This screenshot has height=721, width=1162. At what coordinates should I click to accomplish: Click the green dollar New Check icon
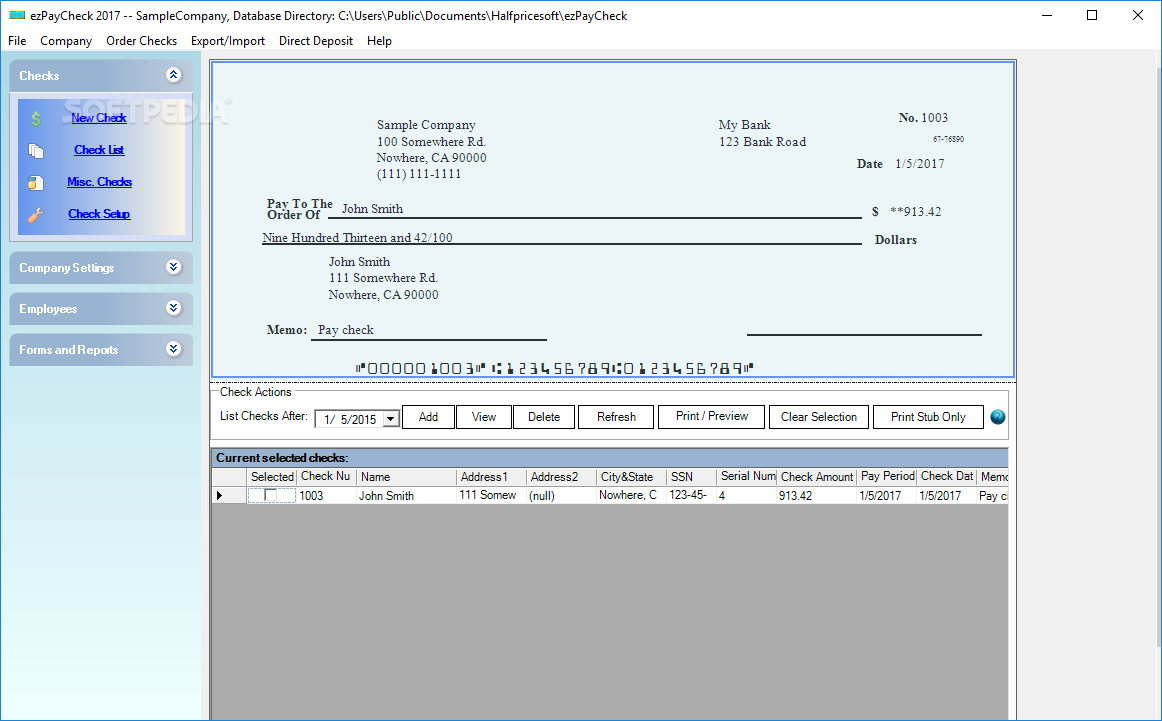(x=36, y=119)
